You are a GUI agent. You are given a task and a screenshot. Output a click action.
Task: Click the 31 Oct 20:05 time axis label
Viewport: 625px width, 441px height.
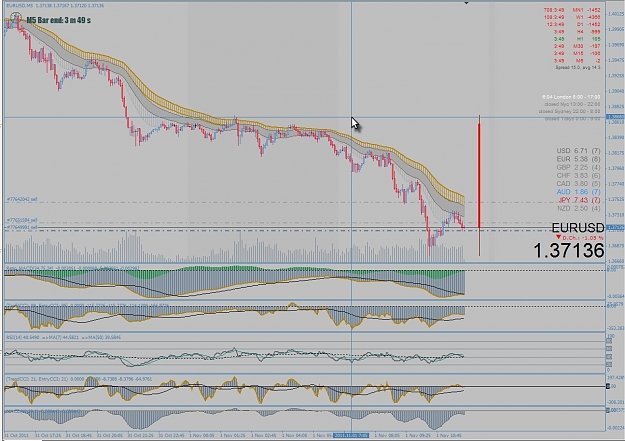coord(110,435)
